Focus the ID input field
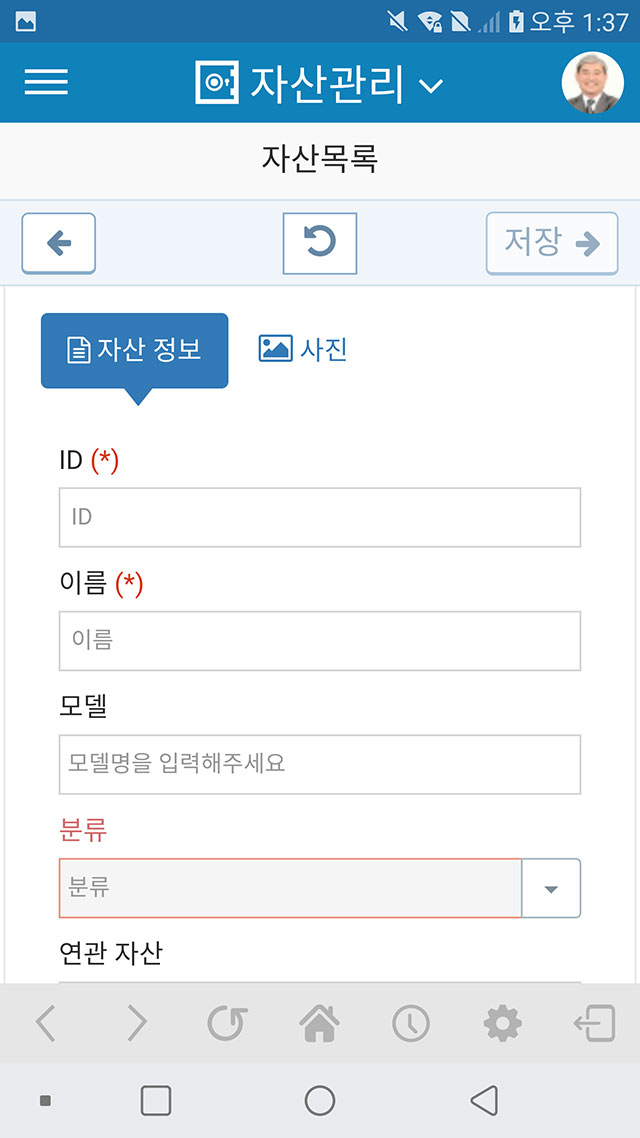640x1138 pixels. [320, 517]
